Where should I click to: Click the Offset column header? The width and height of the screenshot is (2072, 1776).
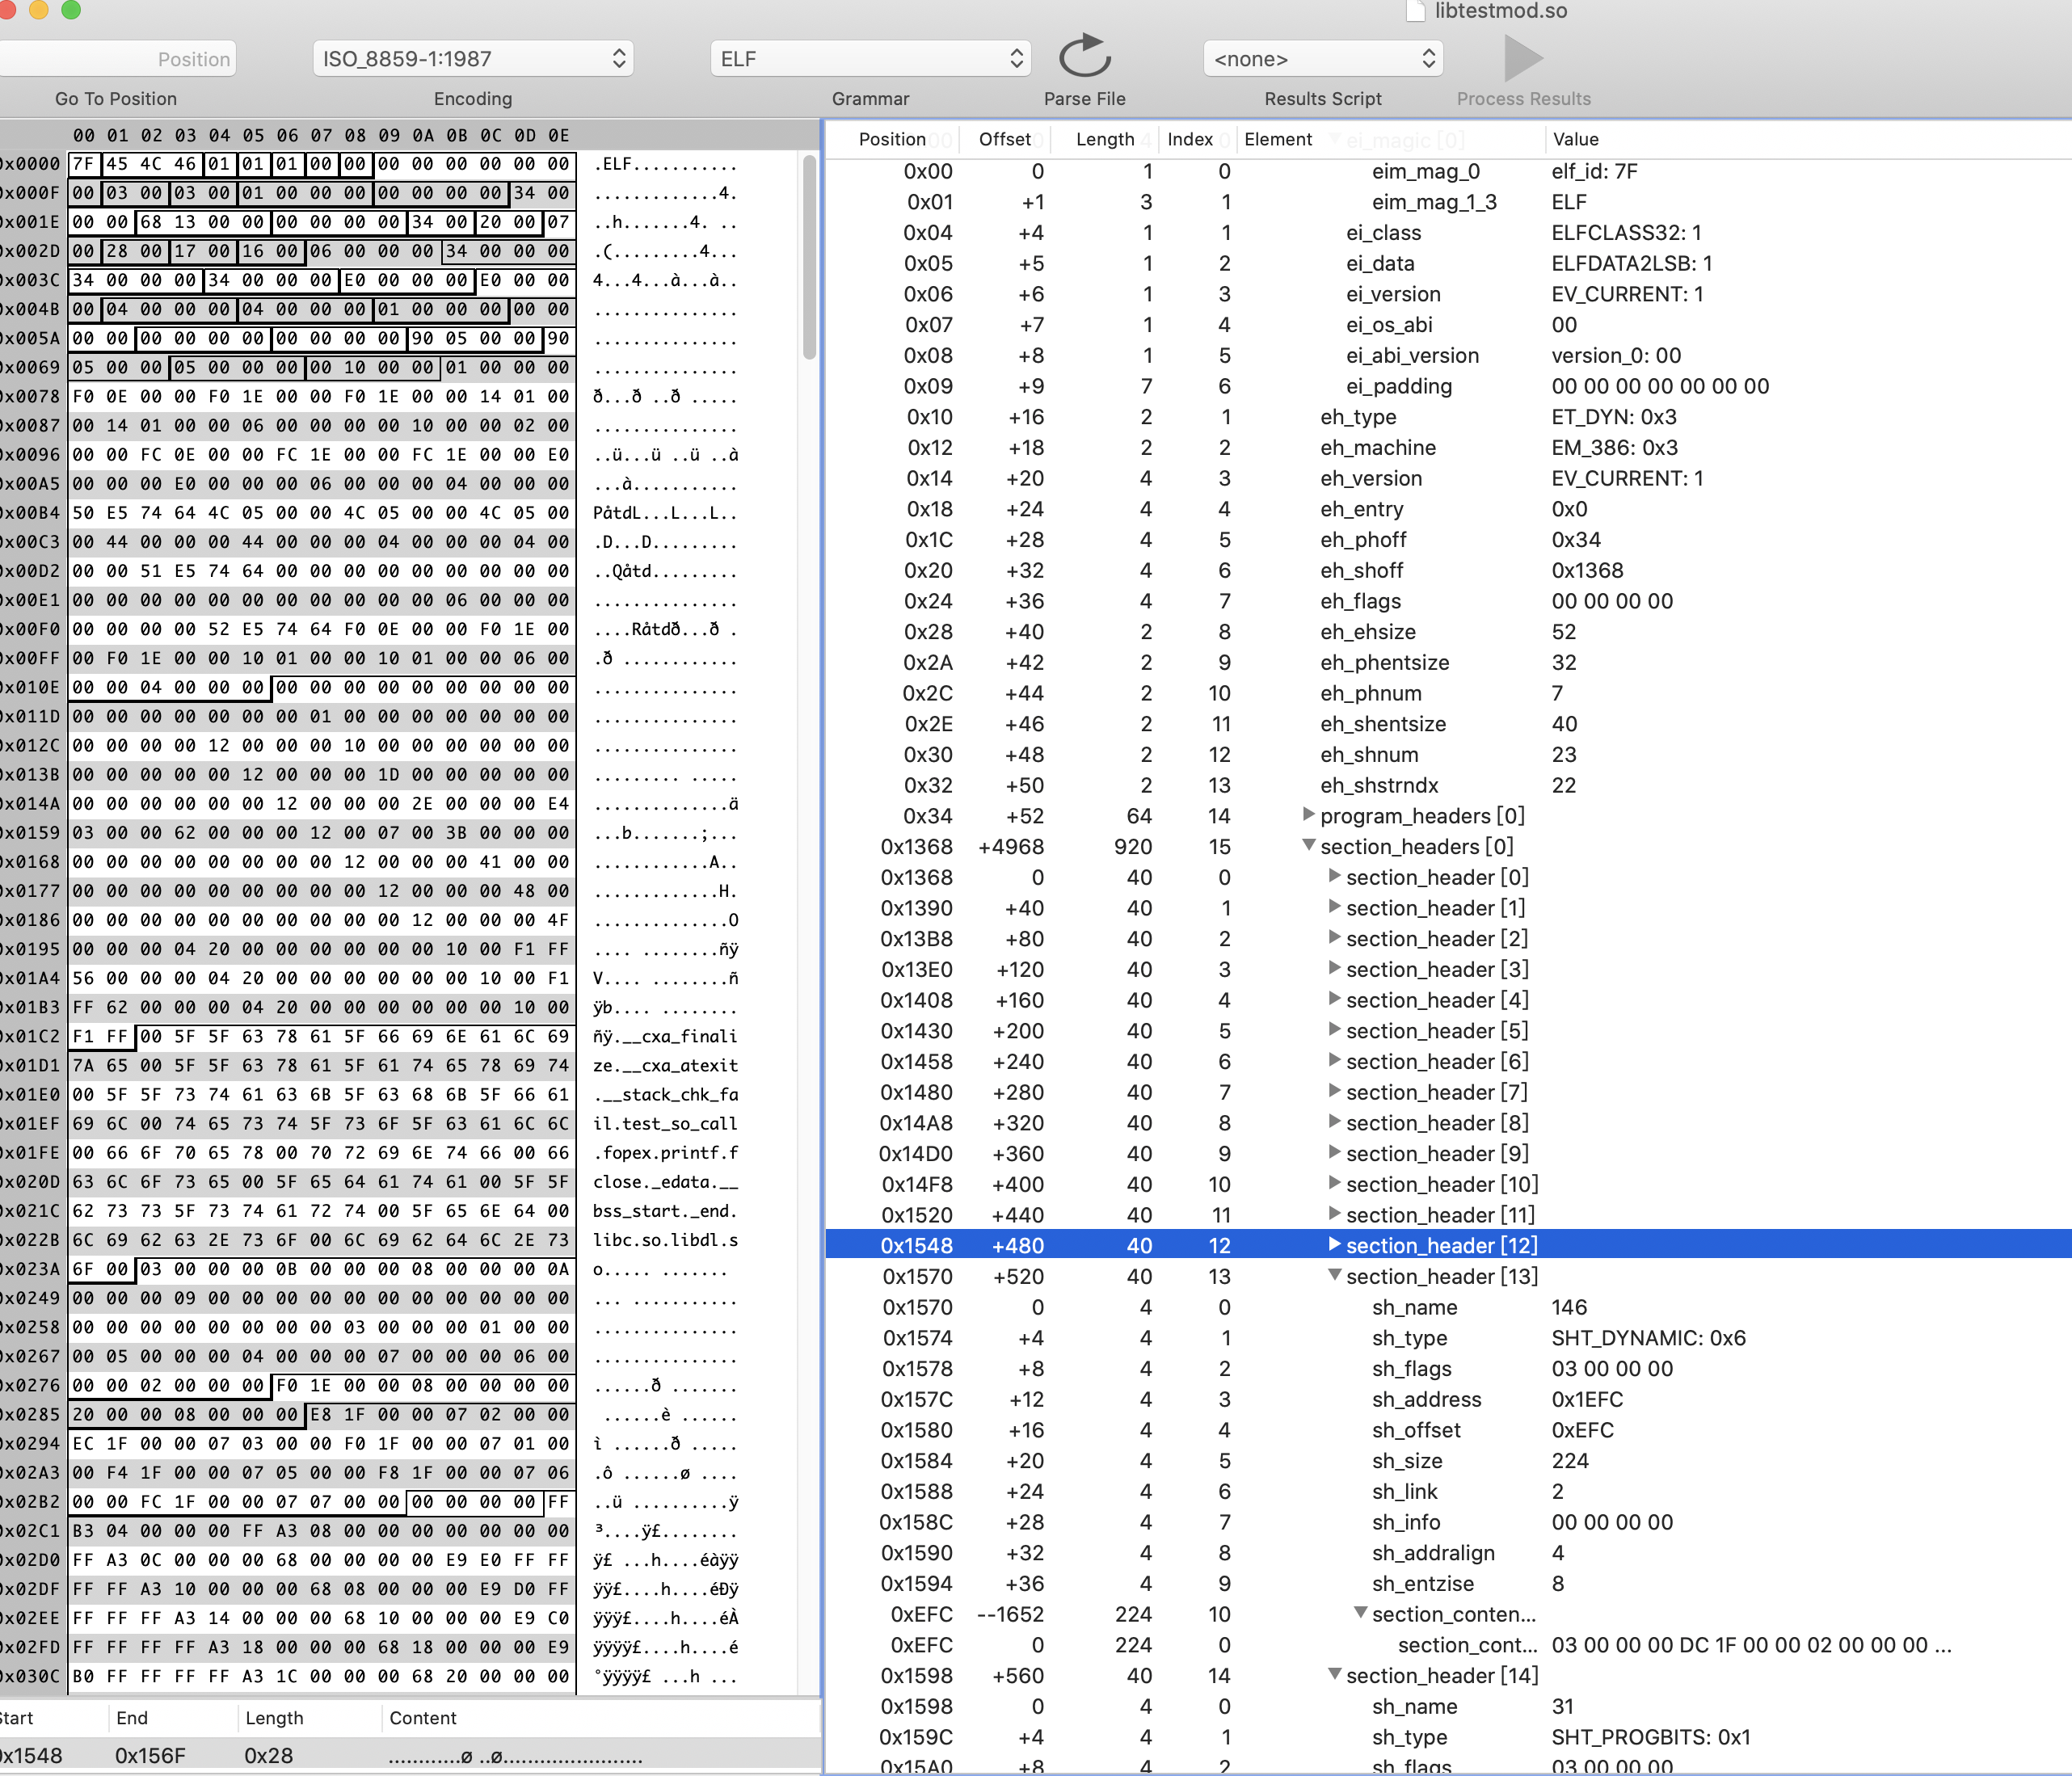pos(1004,139)
